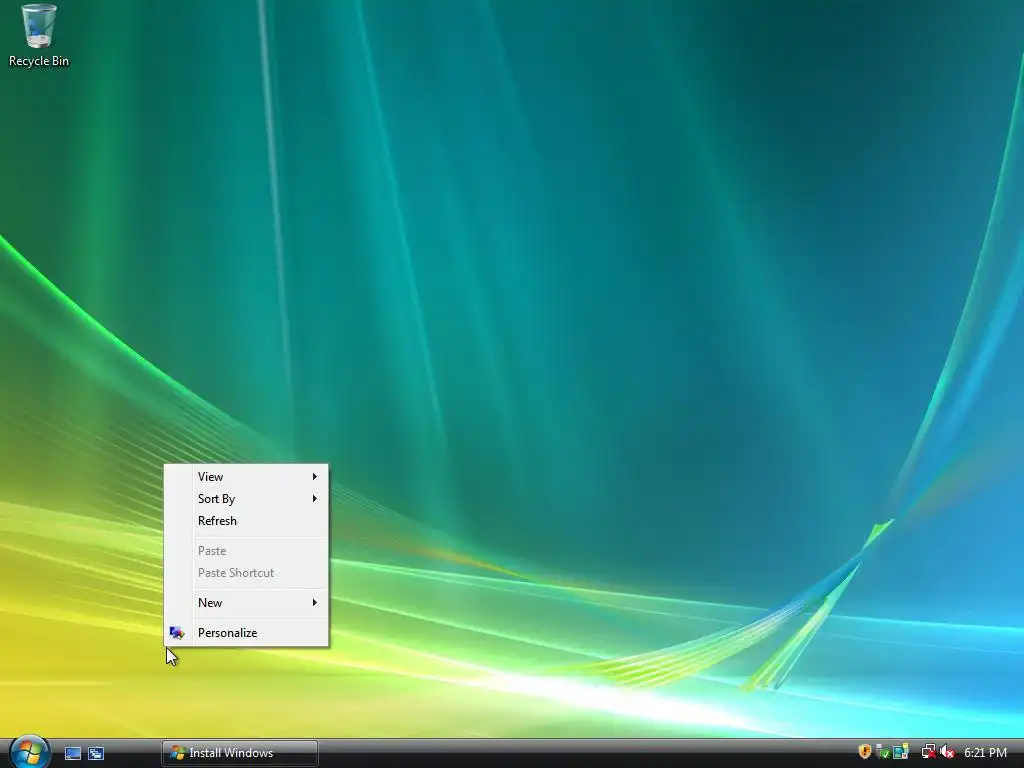
Task: Open the Sort By submenu
Action: pyautogui.click(x=246, y=499)
